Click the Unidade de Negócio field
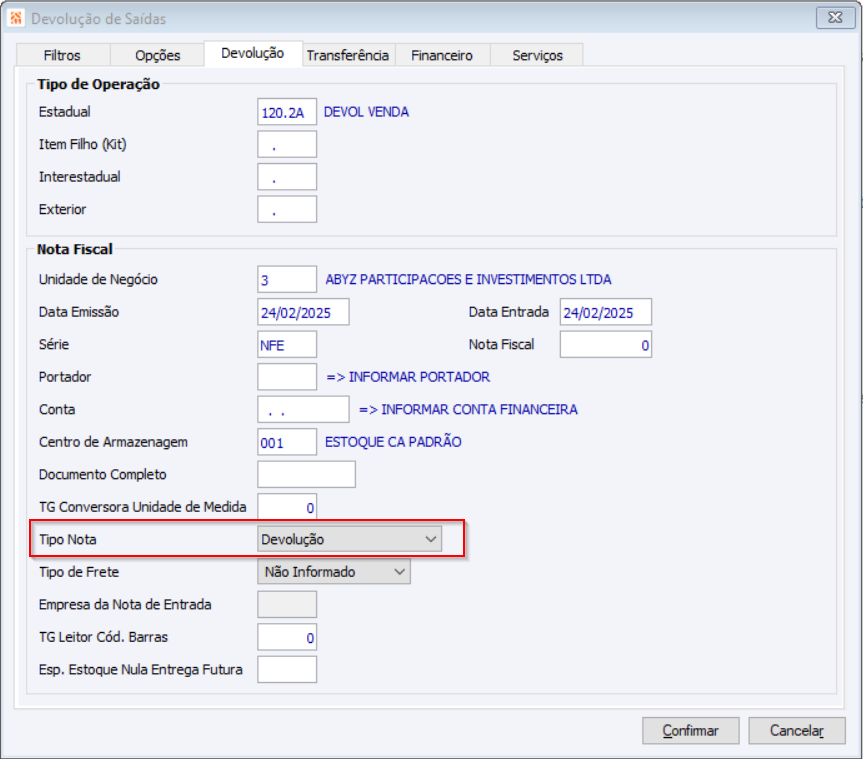Viewport: 863px width, 759px height. point(287,279)
